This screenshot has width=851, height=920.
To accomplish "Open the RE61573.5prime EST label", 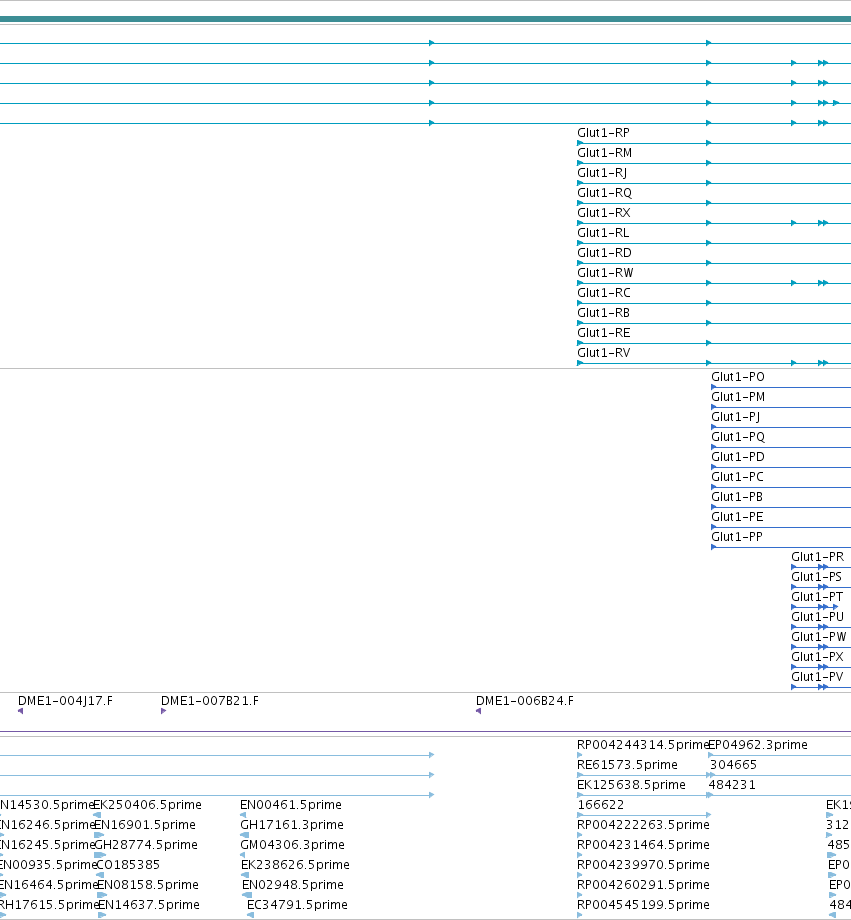I will click(x=627, y=765).
